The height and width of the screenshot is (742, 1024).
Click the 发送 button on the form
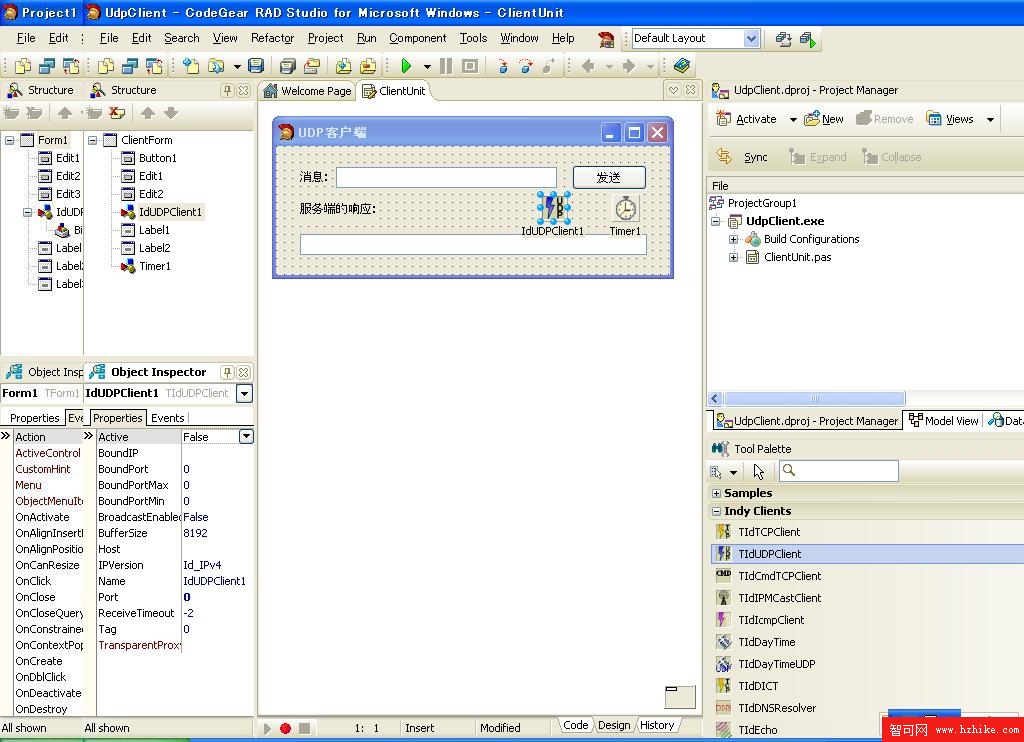pyautogui.click(x=609, y=177)
